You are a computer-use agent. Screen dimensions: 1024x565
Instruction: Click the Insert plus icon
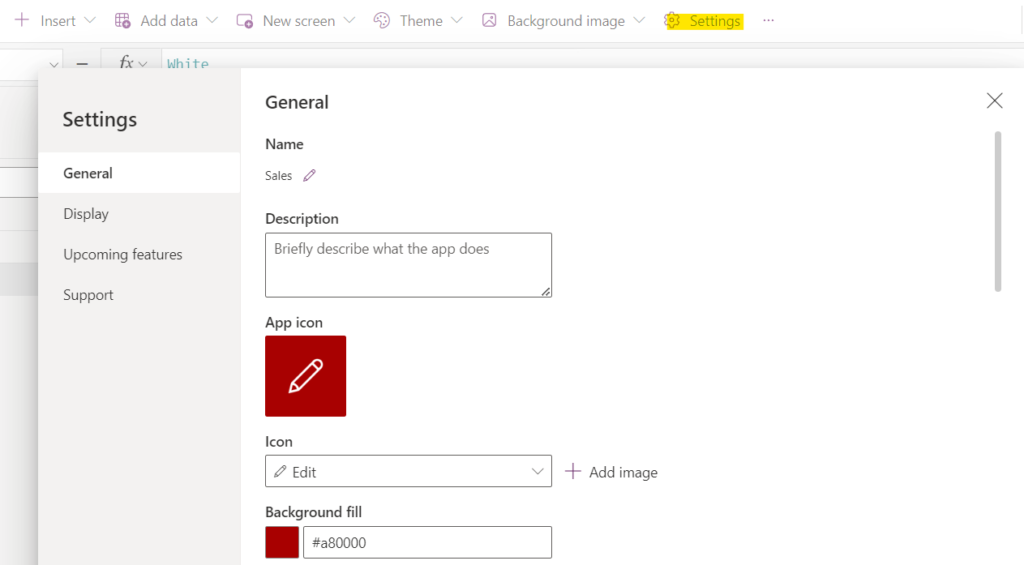tap(22, 20)
